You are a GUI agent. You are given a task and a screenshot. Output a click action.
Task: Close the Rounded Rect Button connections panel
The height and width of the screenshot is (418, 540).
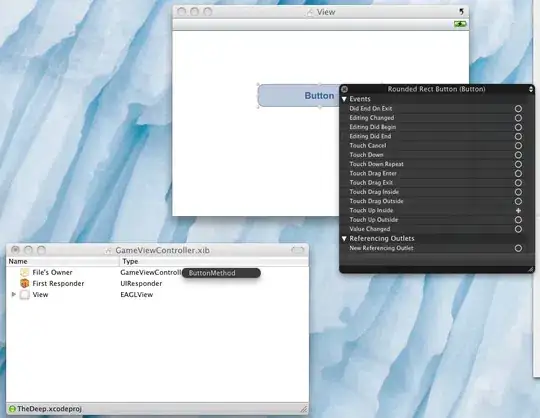click(344, 89)
